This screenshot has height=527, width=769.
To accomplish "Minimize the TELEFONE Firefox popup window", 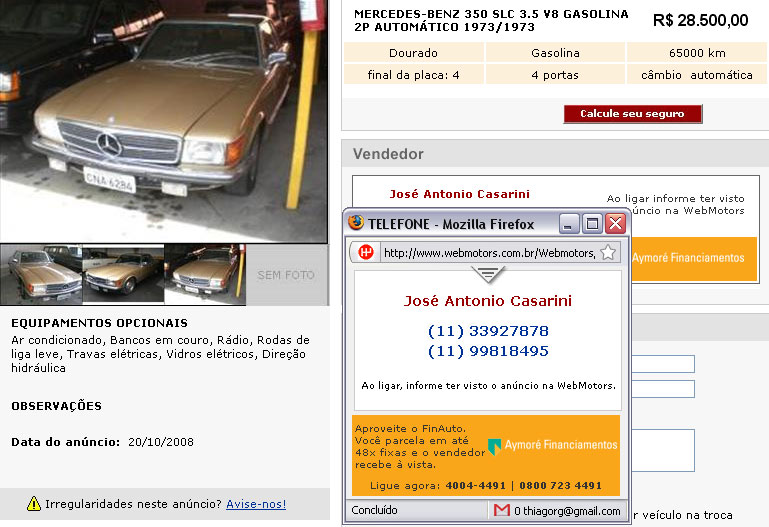I will click(569, 224).
